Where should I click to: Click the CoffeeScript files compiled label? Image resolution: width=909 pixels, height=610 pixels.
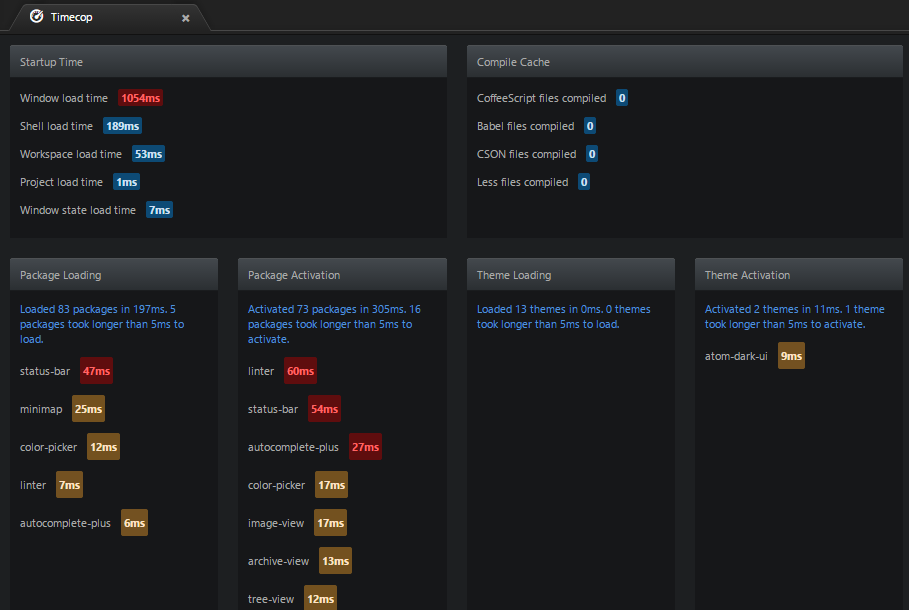click(x=541, y=98)
